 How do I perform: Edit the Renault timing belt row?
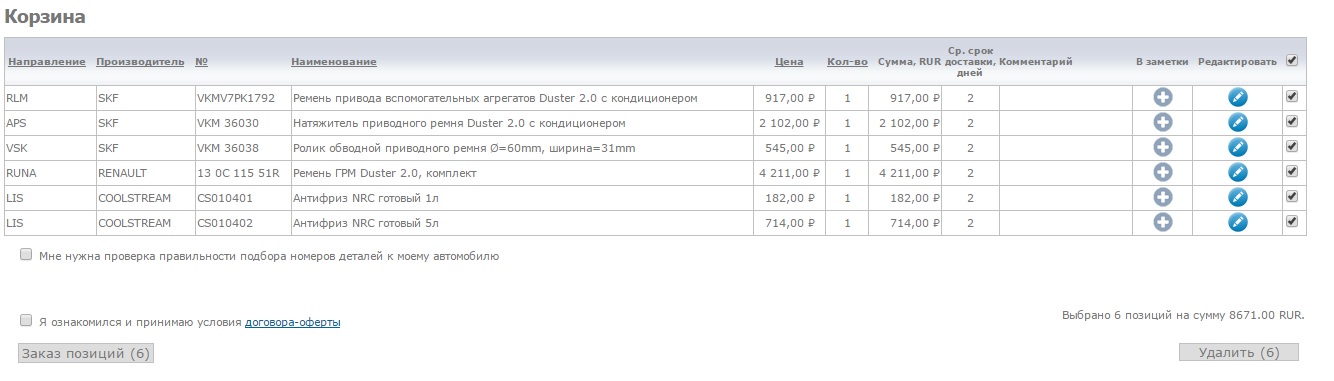click(x=1237, y=172)
